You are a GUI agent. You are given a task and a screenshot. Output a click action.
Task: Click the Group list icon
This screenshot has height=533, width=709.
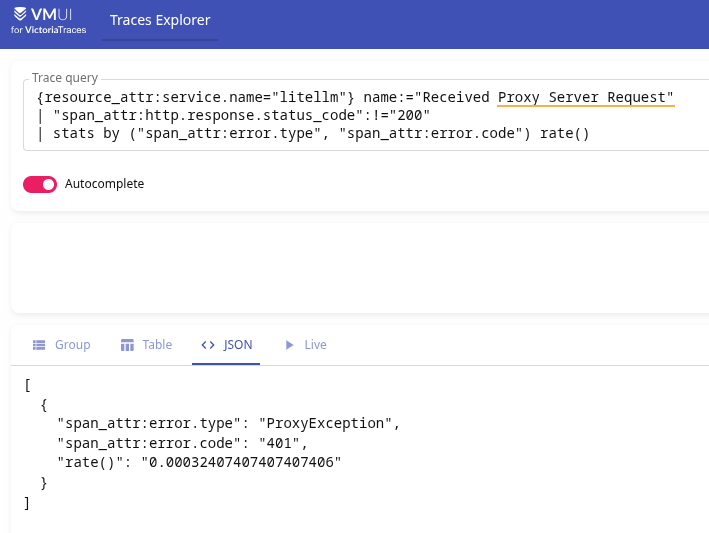point(39,345)
